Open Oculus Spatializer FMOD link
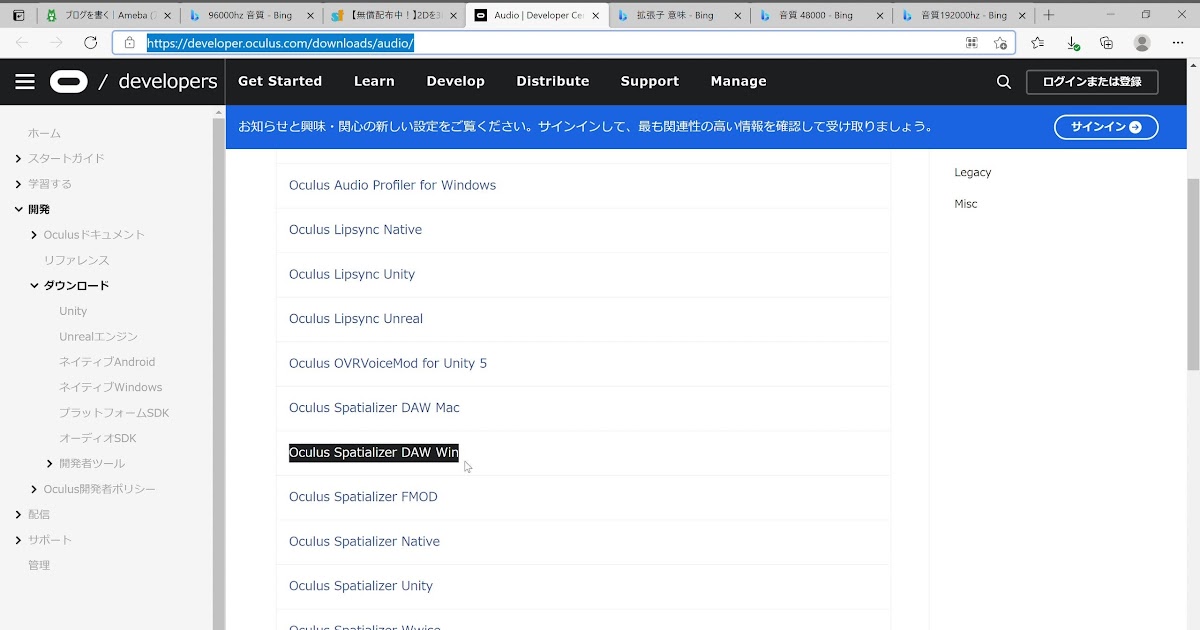Viewport: 1200px width, 630px height. pyautogui.click(x=363, y=497)
